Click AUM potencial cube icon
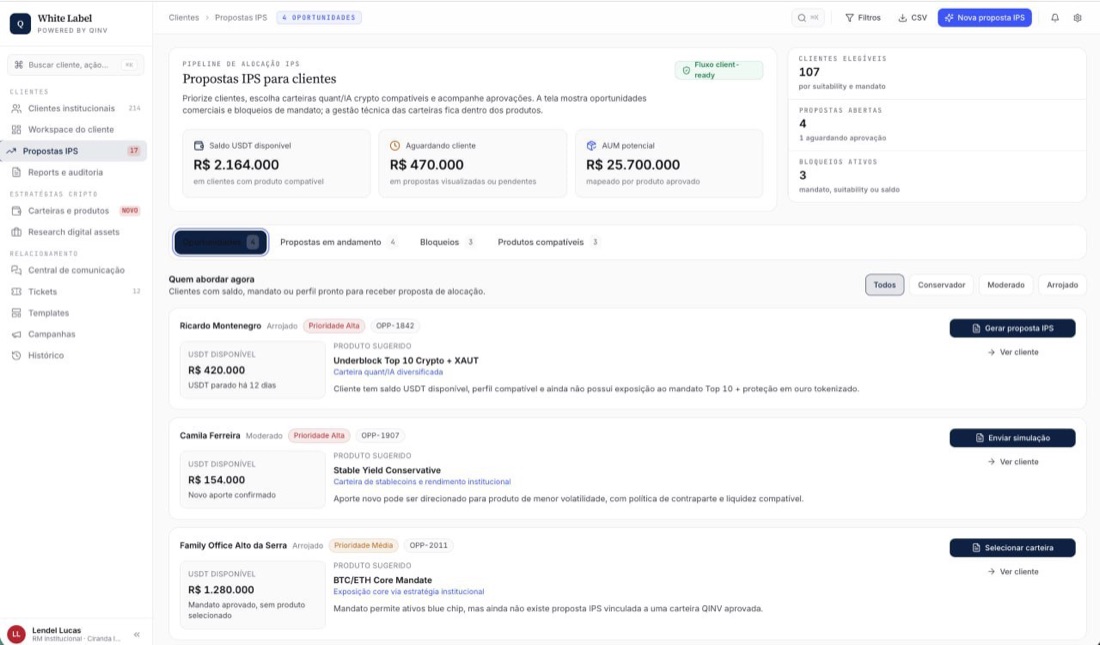 point(591,145)
